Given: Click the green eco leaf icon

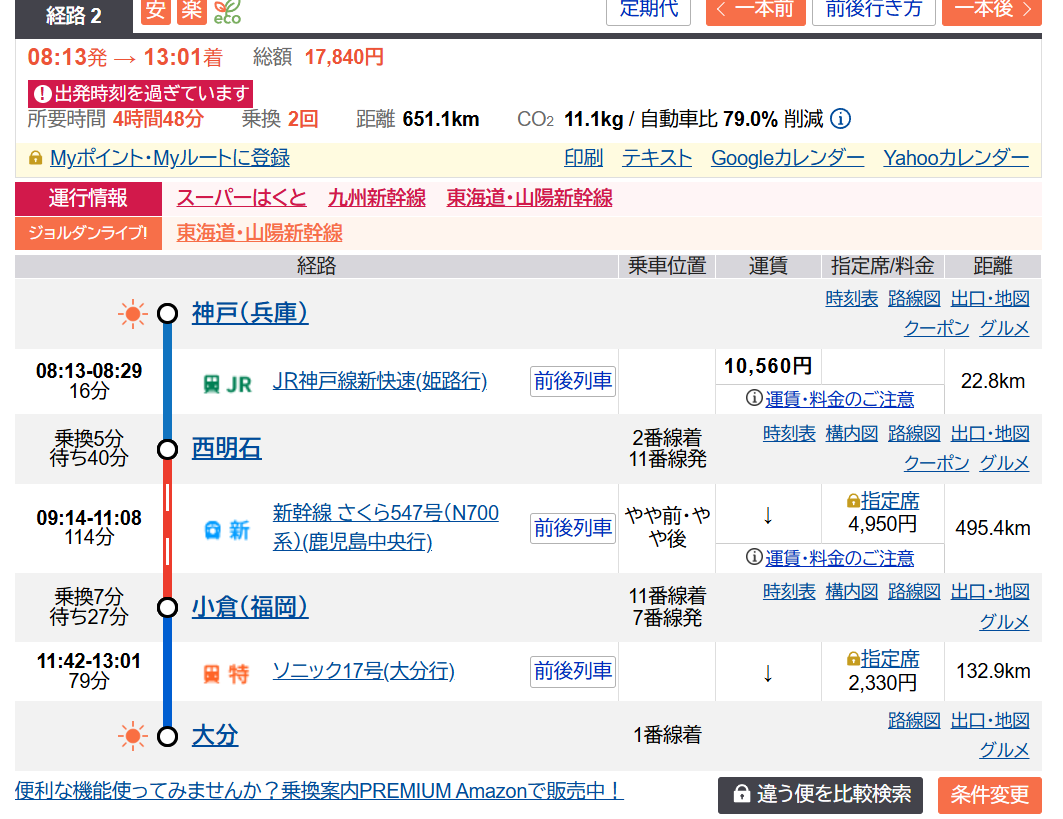Looking at the screenshot, I should 226,11.
